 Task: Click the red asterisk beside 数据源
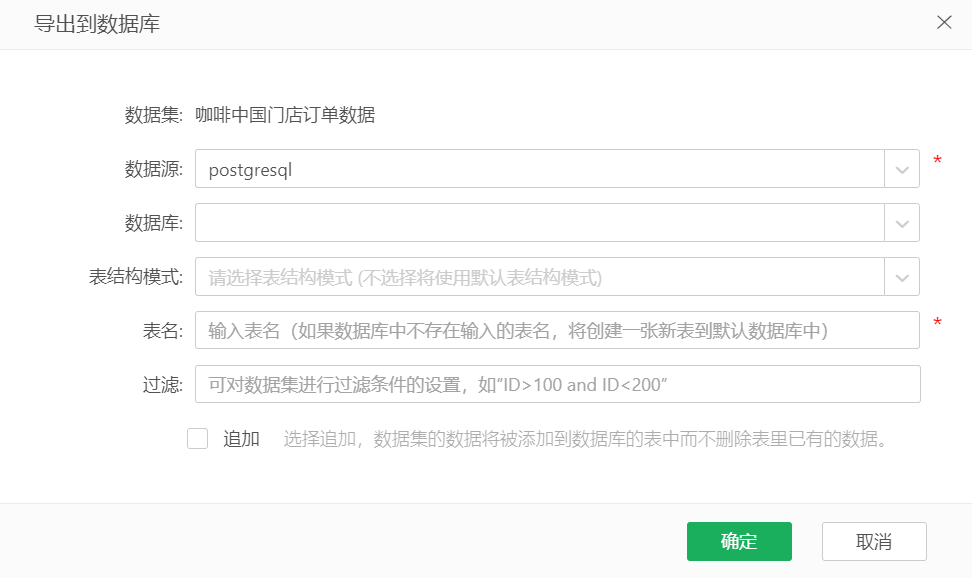pos(937,162)
